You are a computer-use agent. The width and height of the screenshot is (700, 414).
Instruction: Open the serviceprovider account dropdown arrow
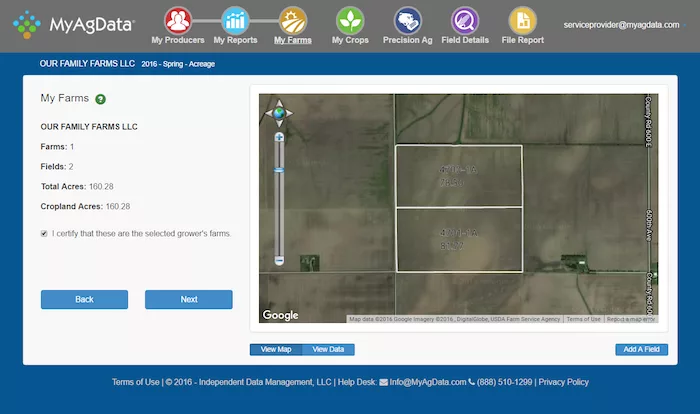685,25
